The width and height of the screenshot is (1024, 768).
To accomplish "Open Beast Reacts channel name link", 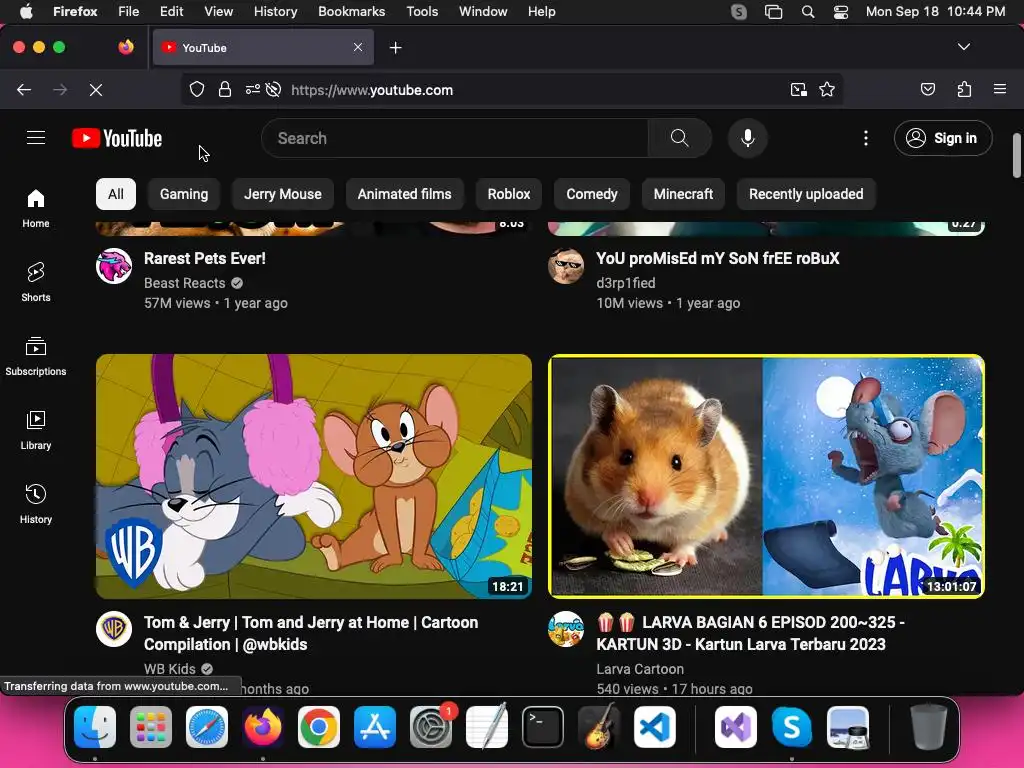I will [185, 283].
